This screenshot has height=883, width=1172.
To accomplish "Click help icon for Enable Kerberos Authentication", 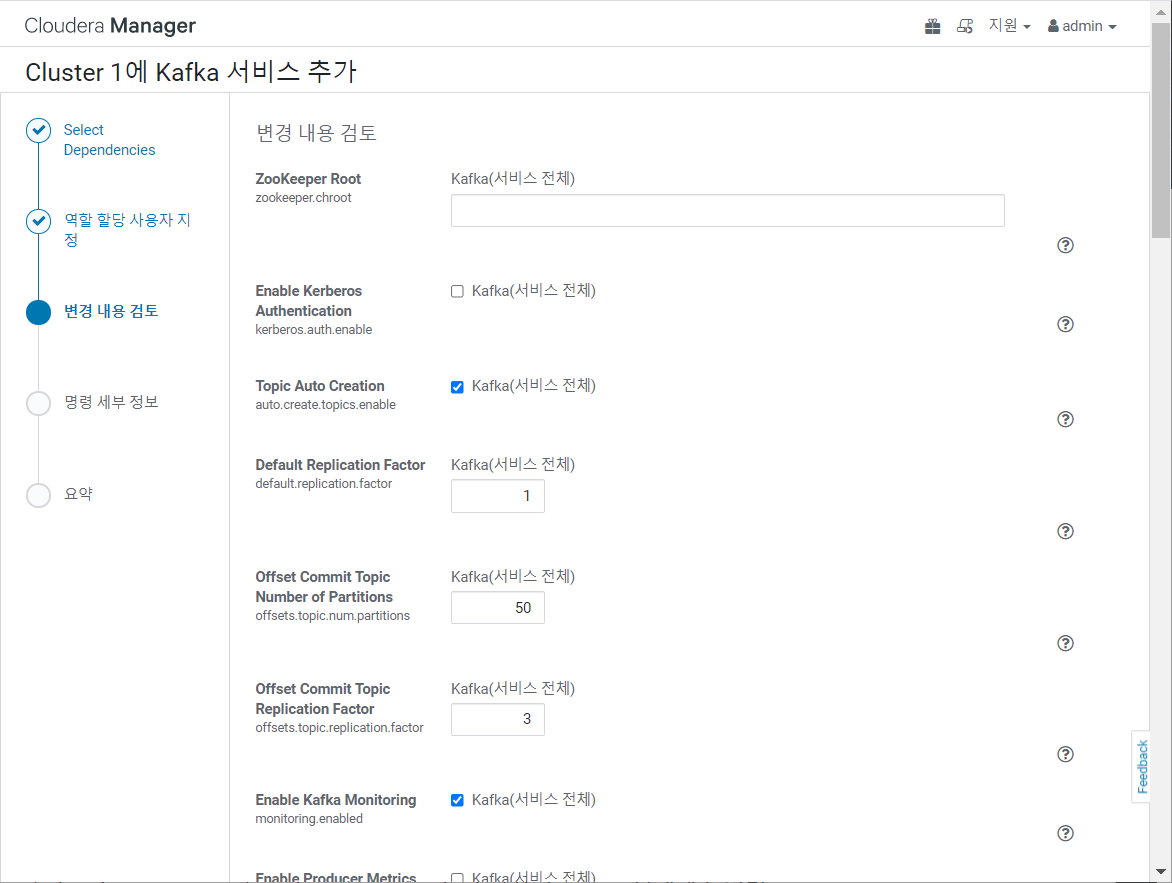I will pyautogui.click(x=1065, y=324).
